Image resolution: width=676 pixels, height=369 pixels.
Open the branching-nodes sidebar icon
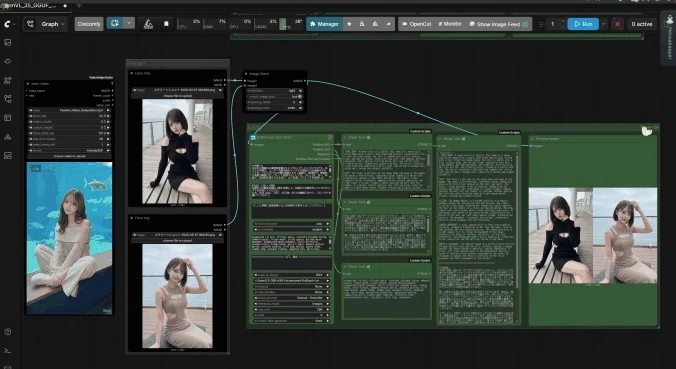pyautogui.click(x=8, y=99)
